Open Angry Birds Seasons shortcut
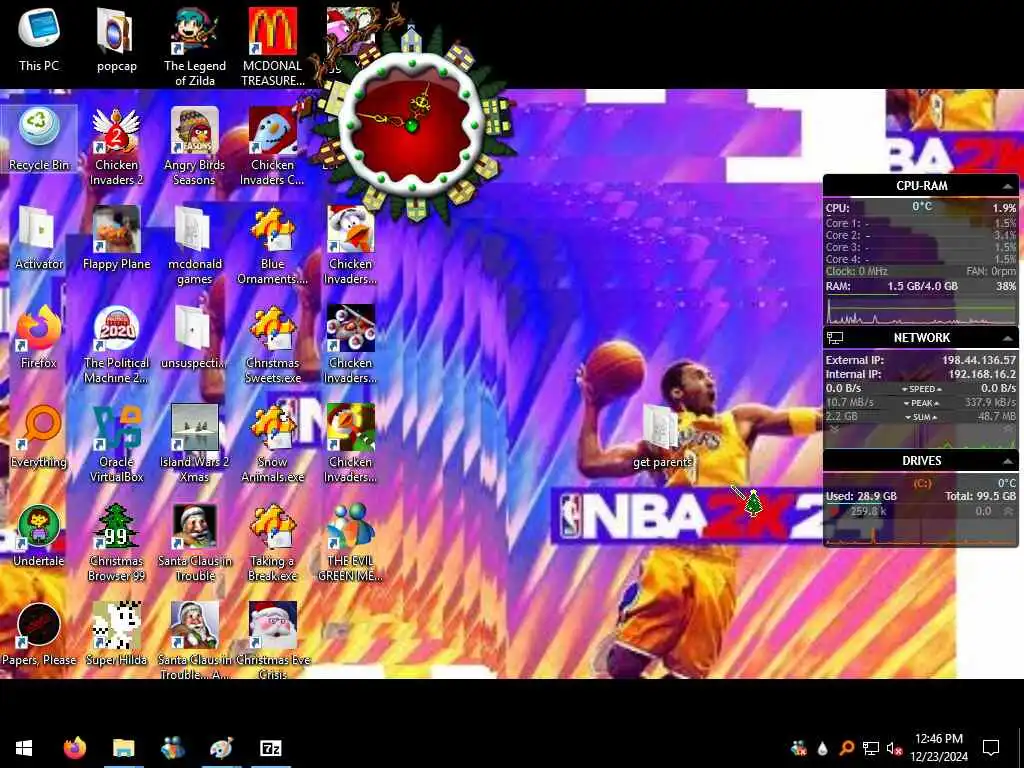The image size is (1024, 768). coord(195,146)
